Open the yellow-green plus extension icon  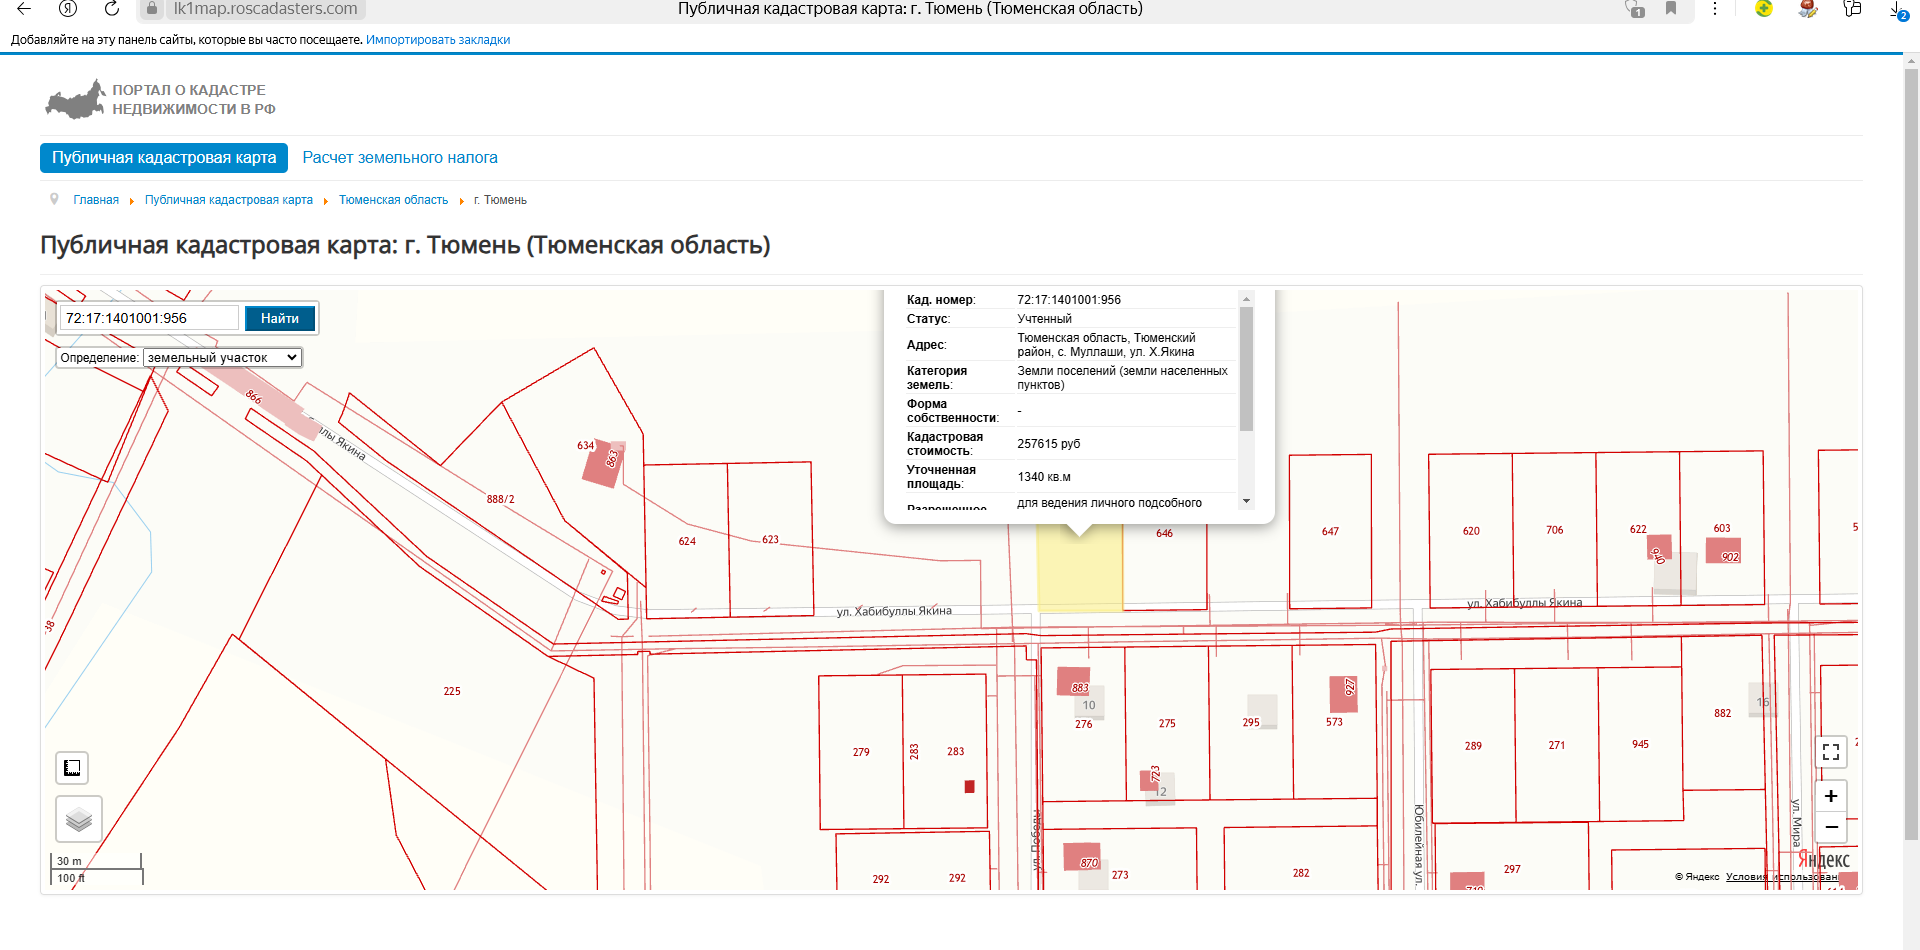coord(1764,9)
